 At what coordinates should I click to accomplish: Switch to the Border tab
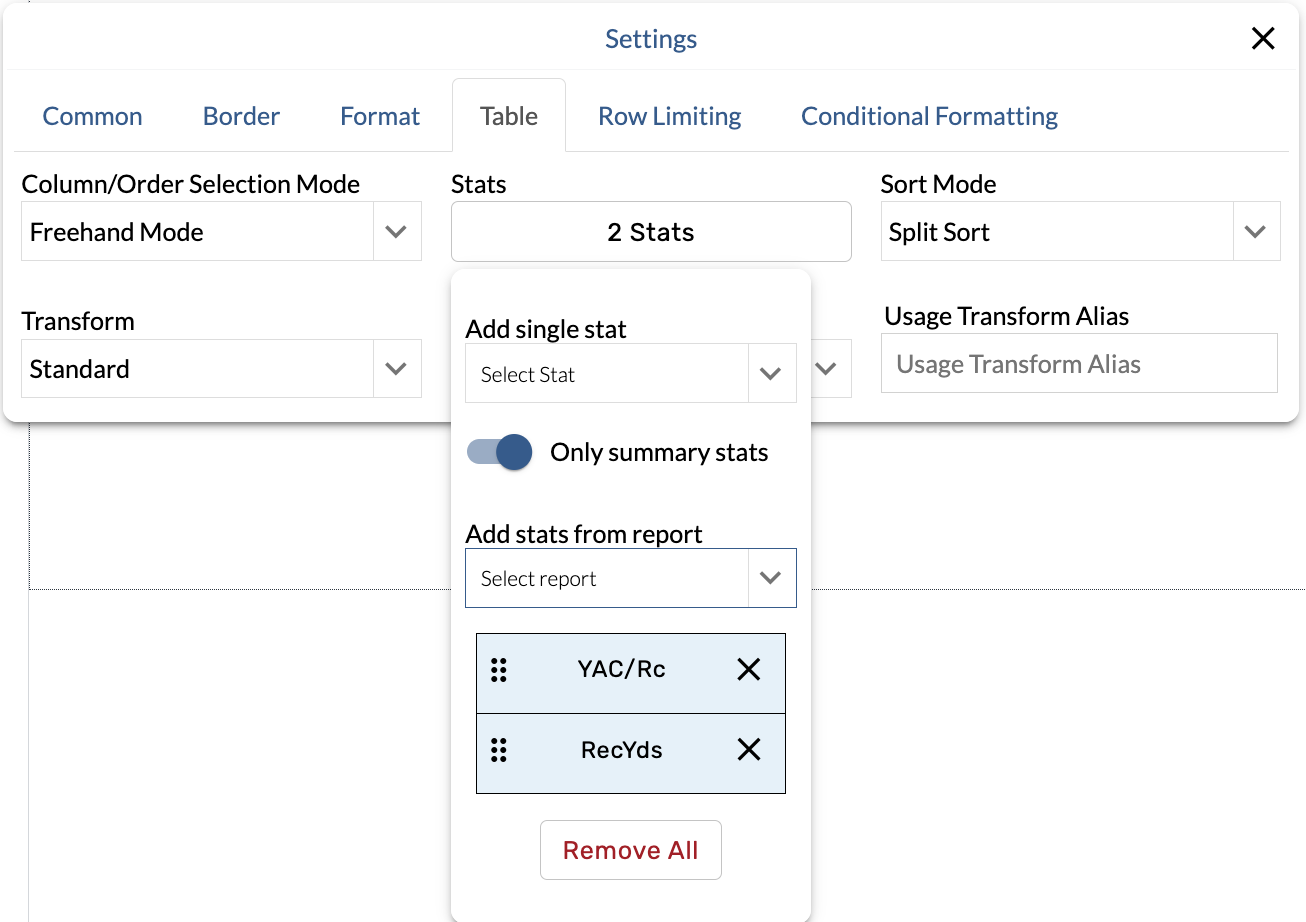pos(241,116)
